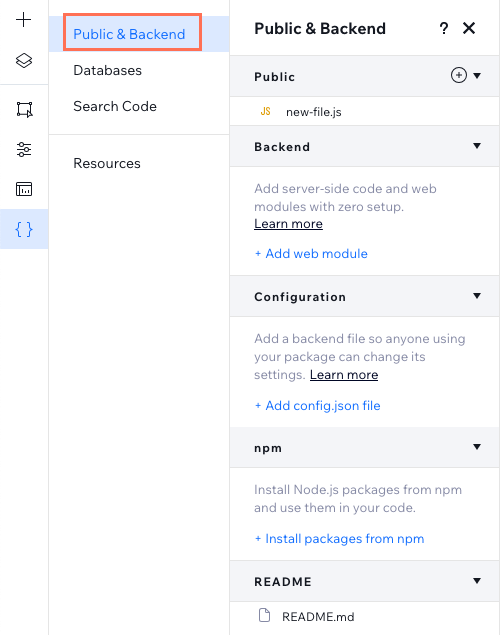Click Add config.json file link

click(317, 405)
